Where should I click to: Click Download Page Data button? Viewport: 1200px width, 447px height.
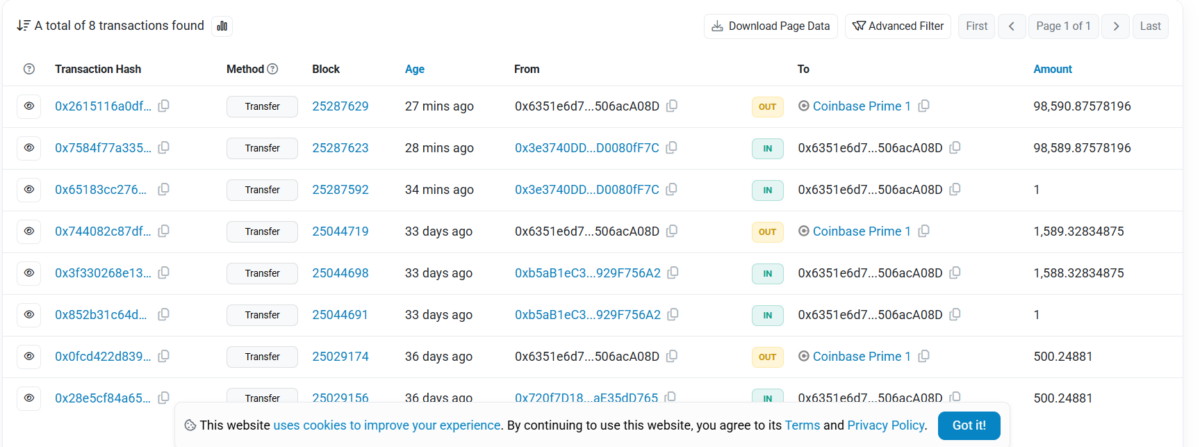(771, 26)
